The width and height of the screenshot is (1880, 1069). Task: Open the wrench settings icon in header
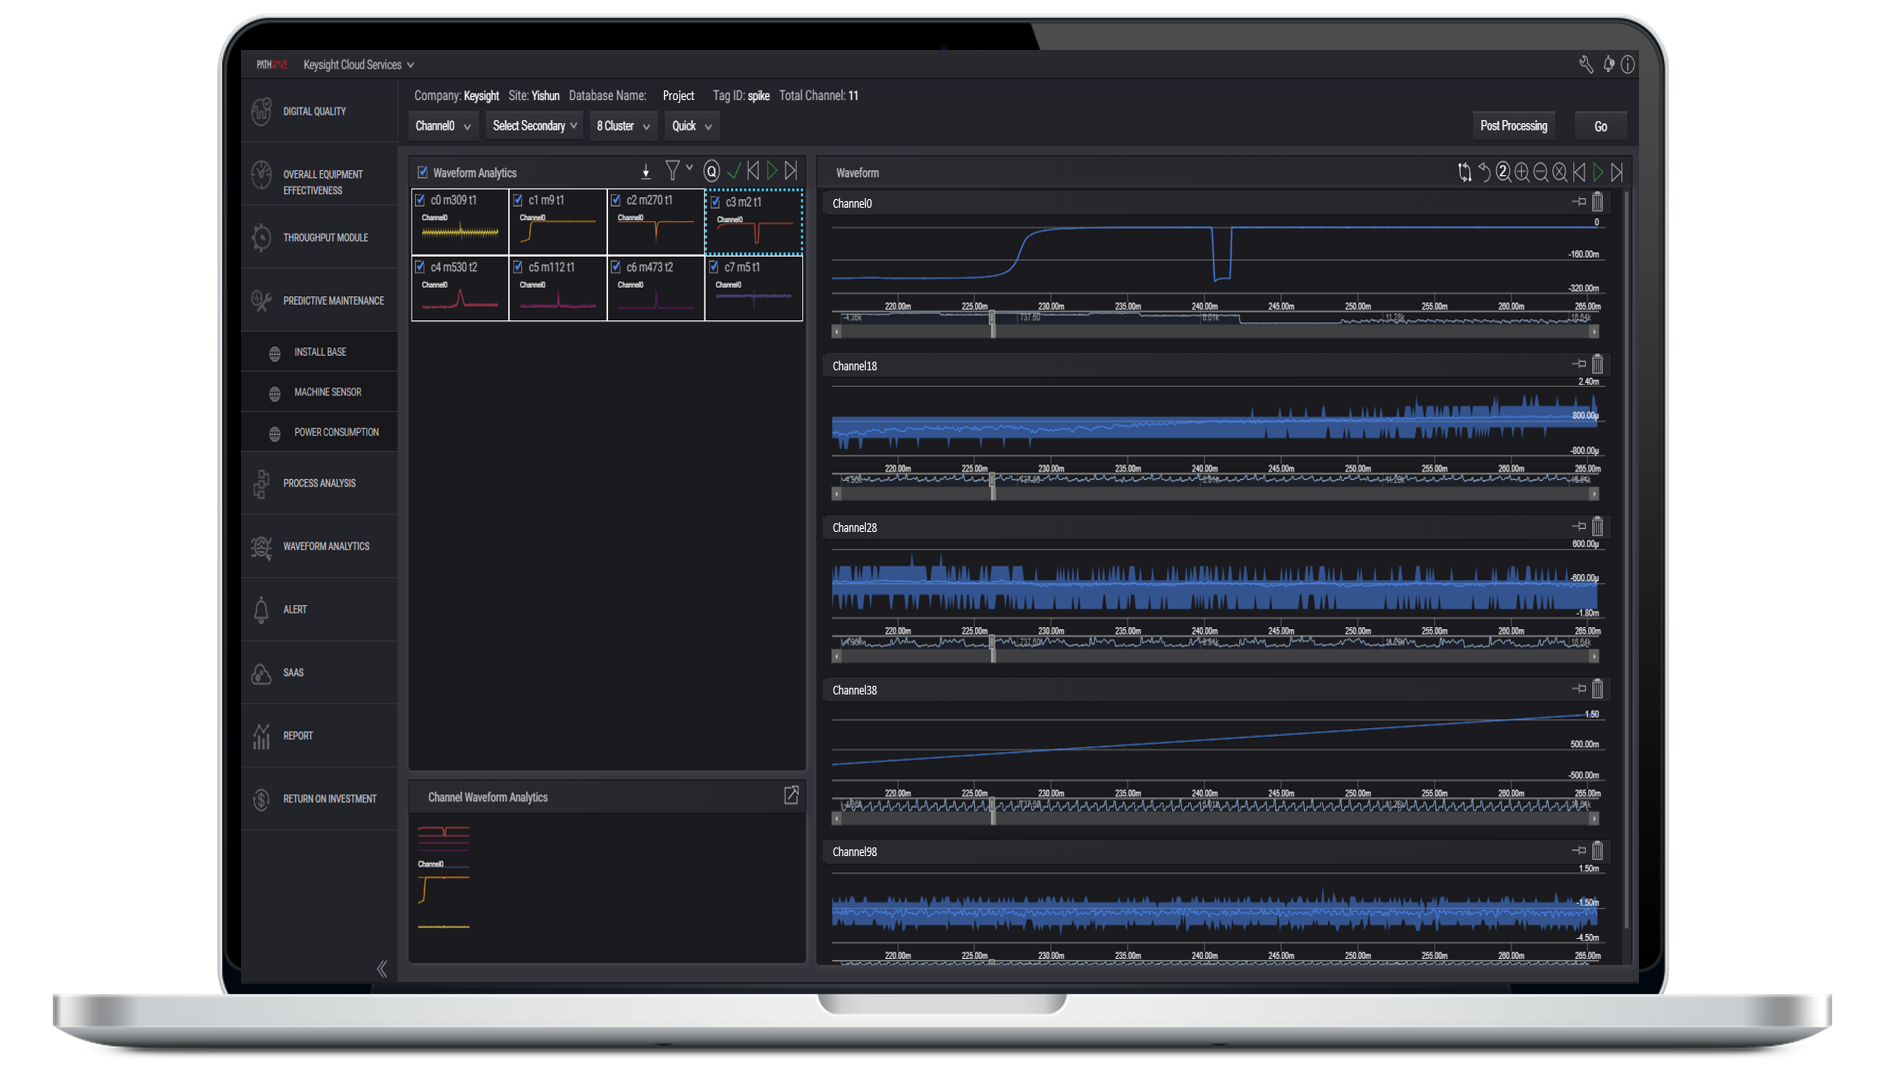(1586, 65)
